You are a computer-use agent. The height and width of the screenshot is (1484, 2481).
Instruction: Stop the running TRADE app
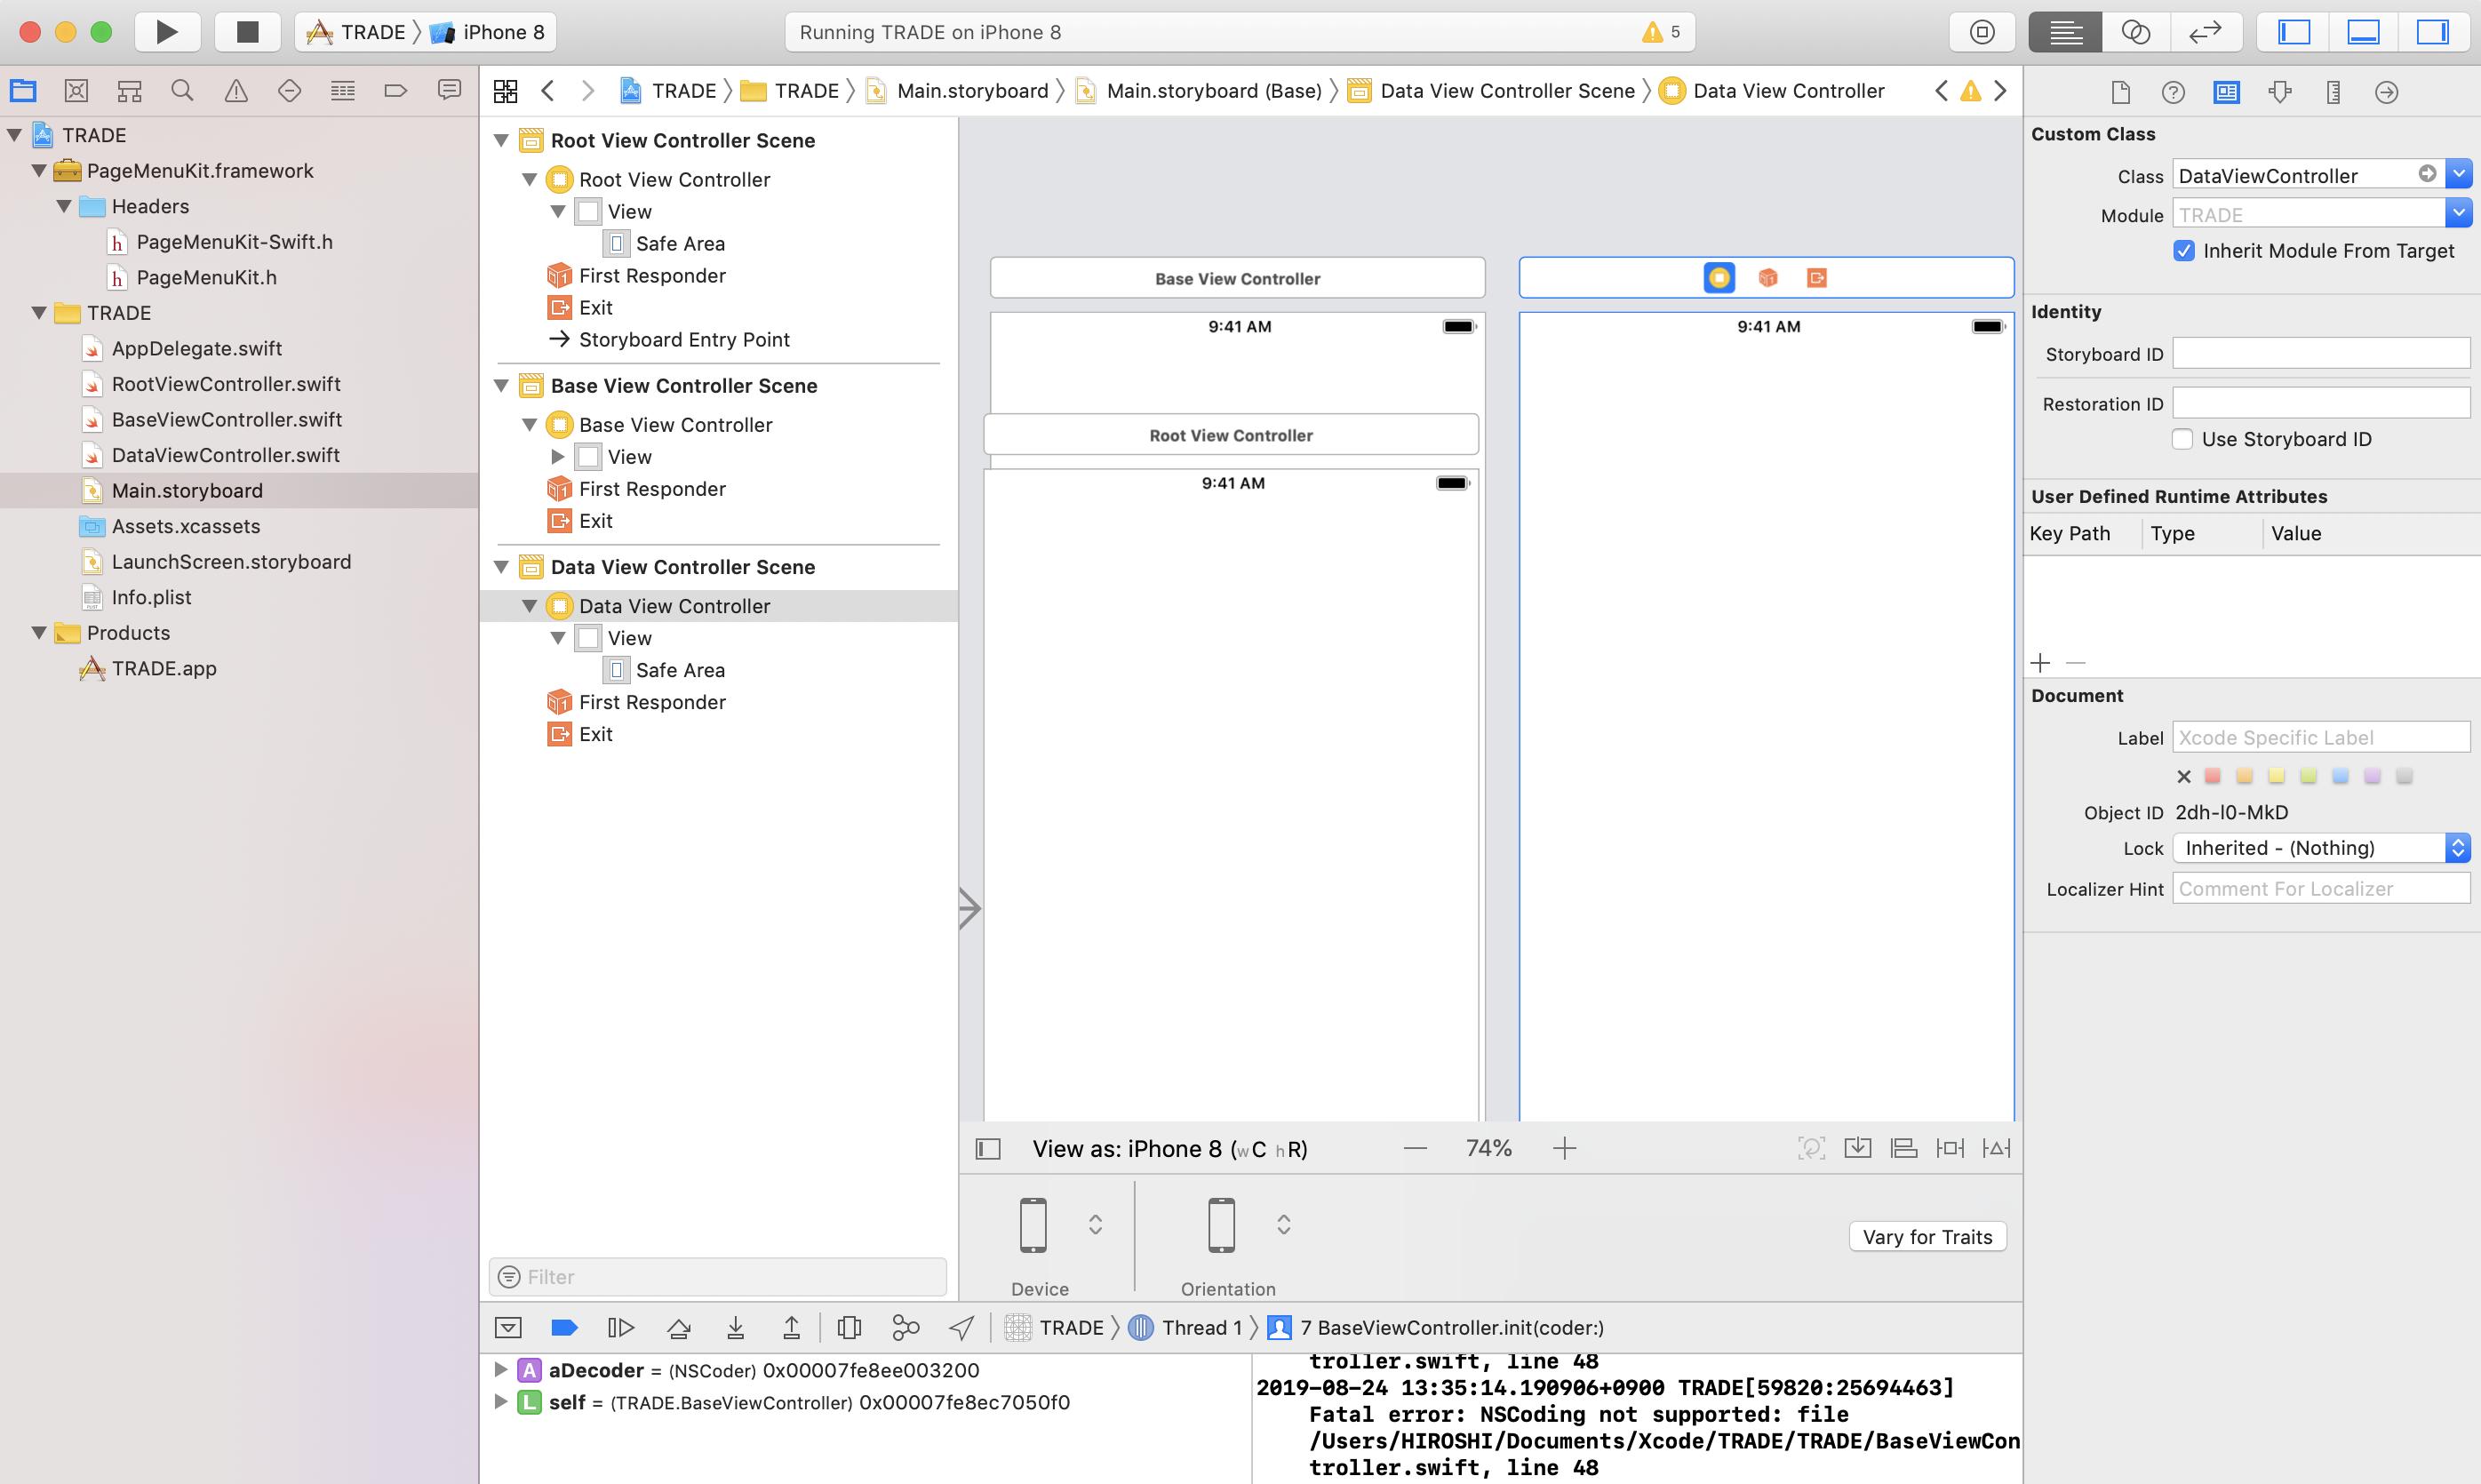[x=247, y=32]
